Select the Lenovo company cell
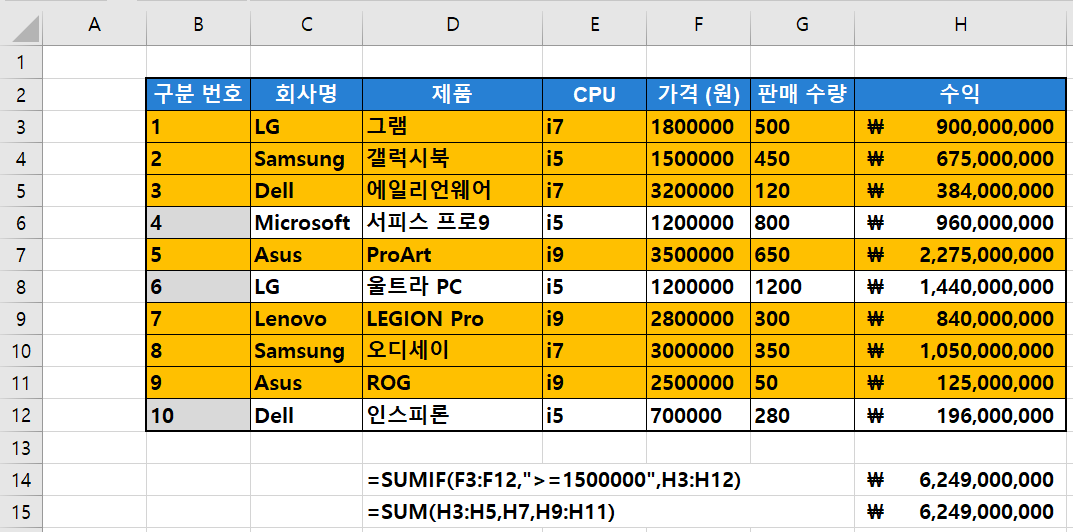 [307, 319]
